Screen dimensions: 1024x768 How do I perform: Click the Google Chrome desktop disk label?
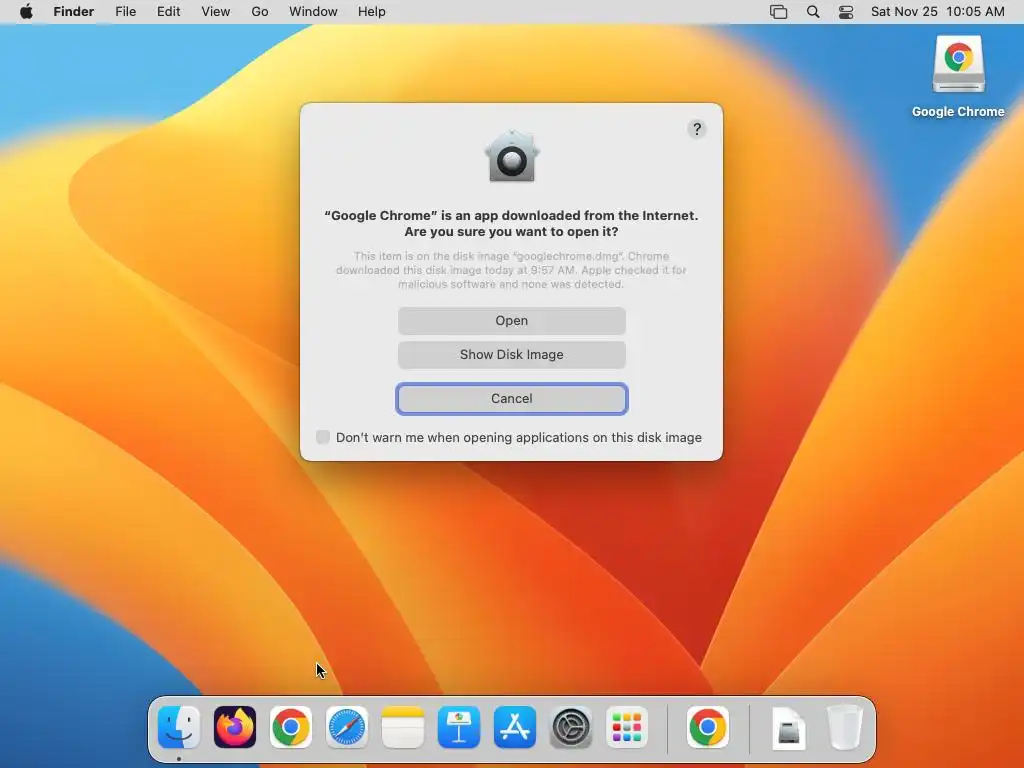(958, 112)
